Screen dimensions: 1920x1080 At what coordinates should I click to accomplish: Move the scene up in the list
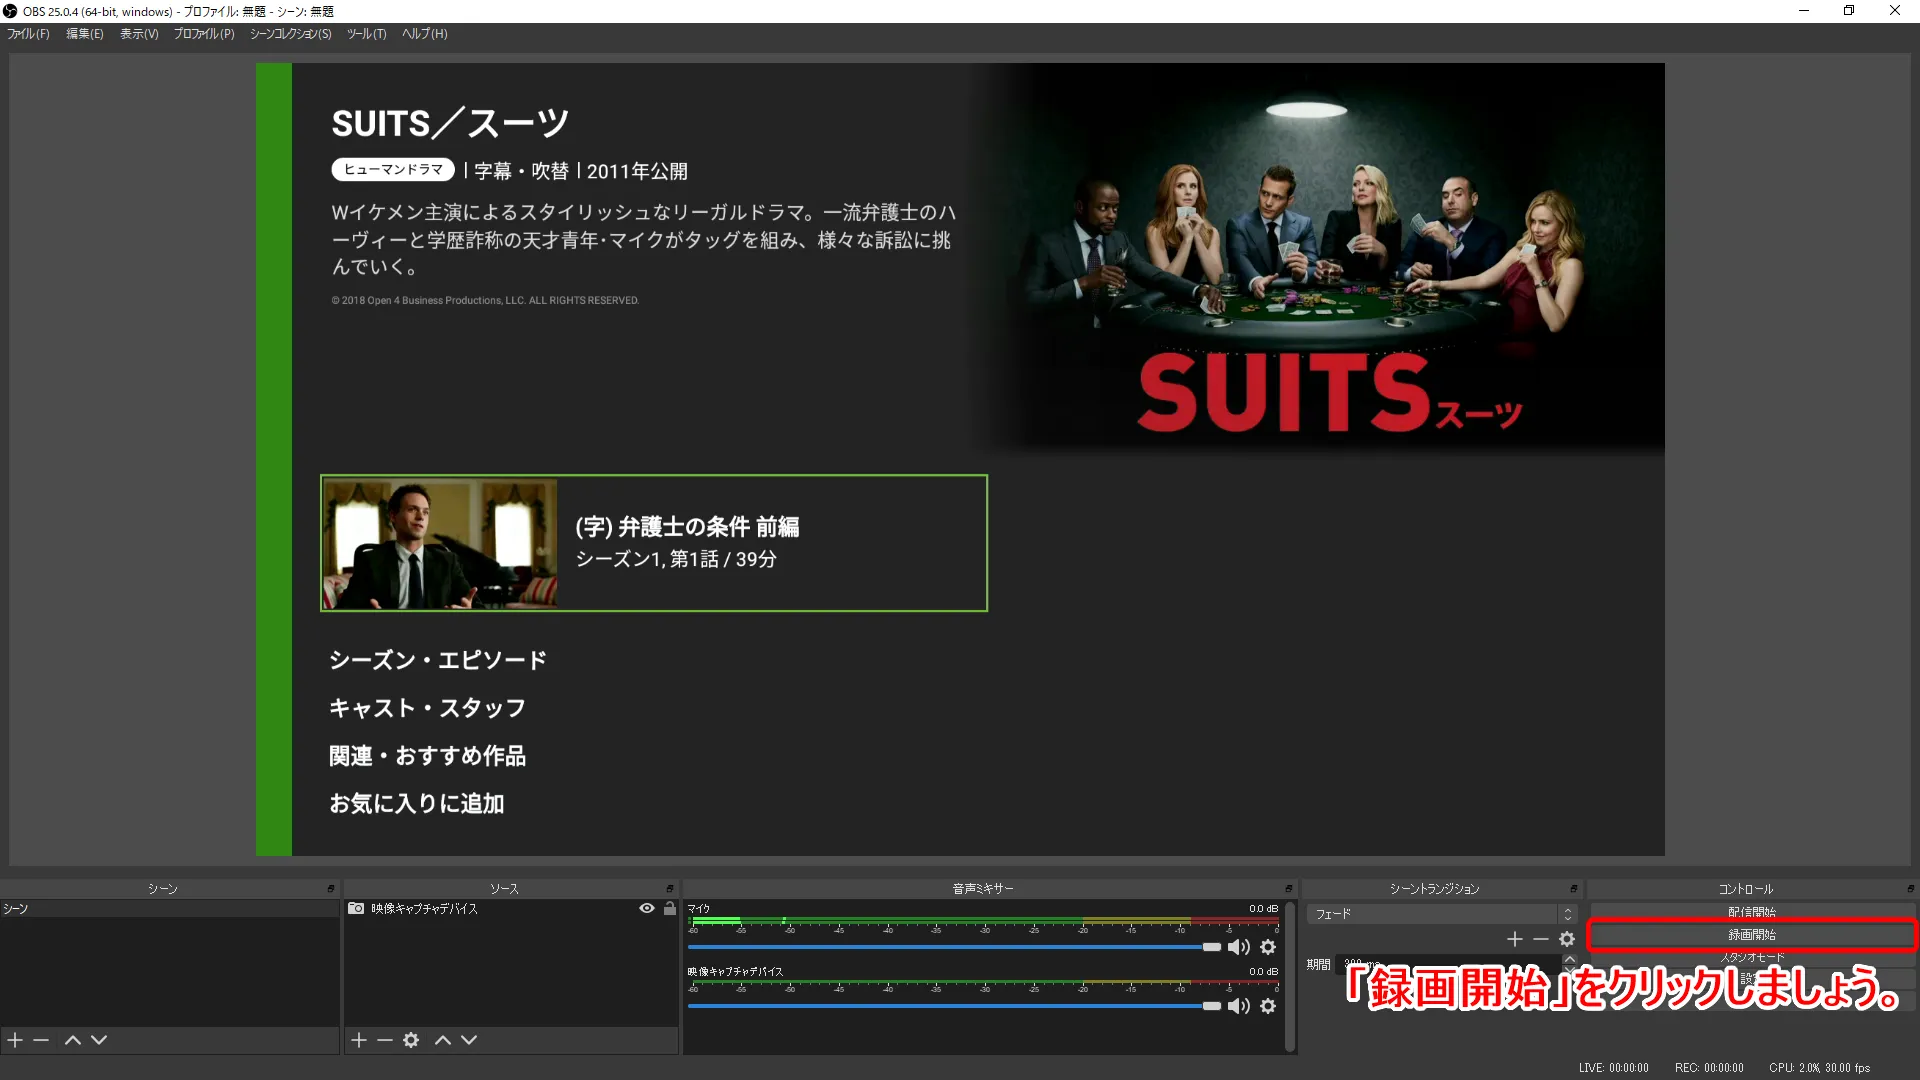click(x=73, y=1040)
